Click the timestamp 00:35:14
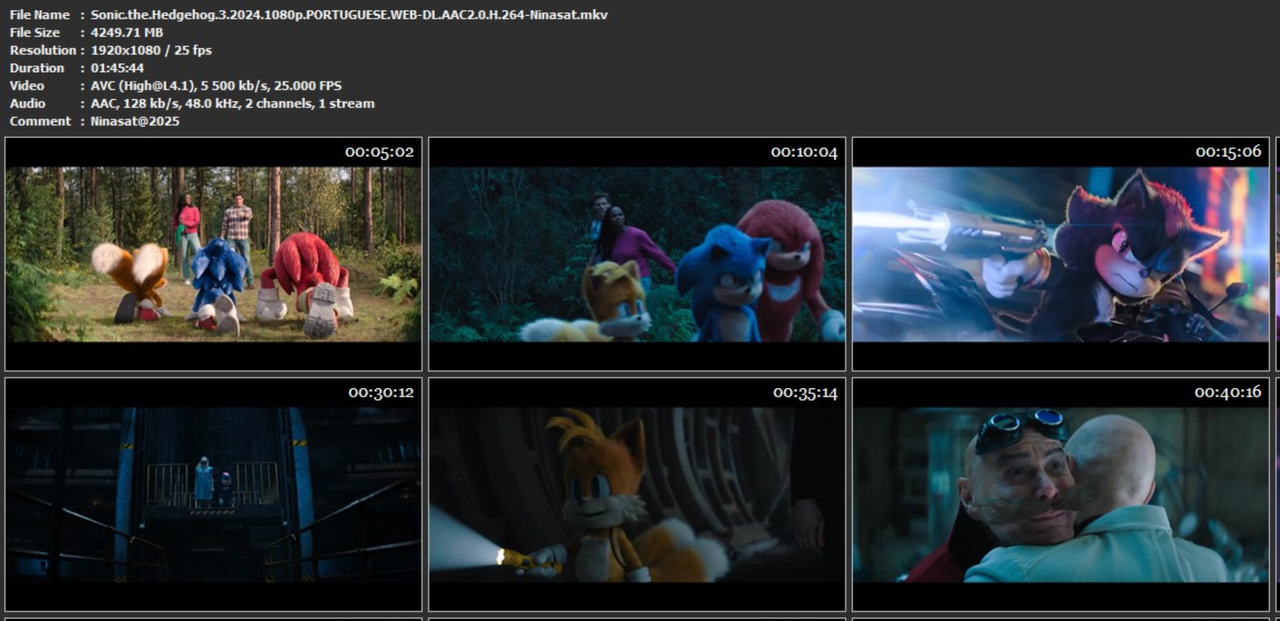This screenshot has width=1280, height=621. 805,392
